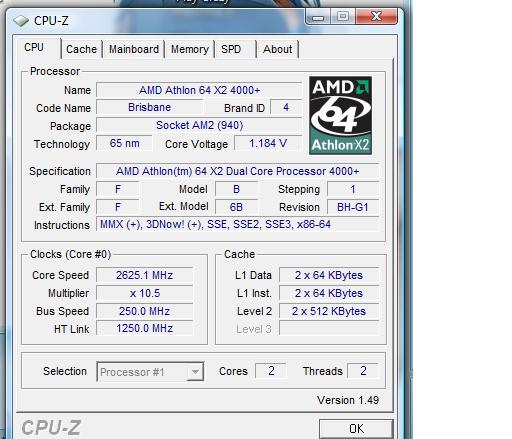Image resolution: width=512 pixels, height=439 pixels.
Task: Click the HT Link value 1250.0 MHz
Action: pos(144,328)
